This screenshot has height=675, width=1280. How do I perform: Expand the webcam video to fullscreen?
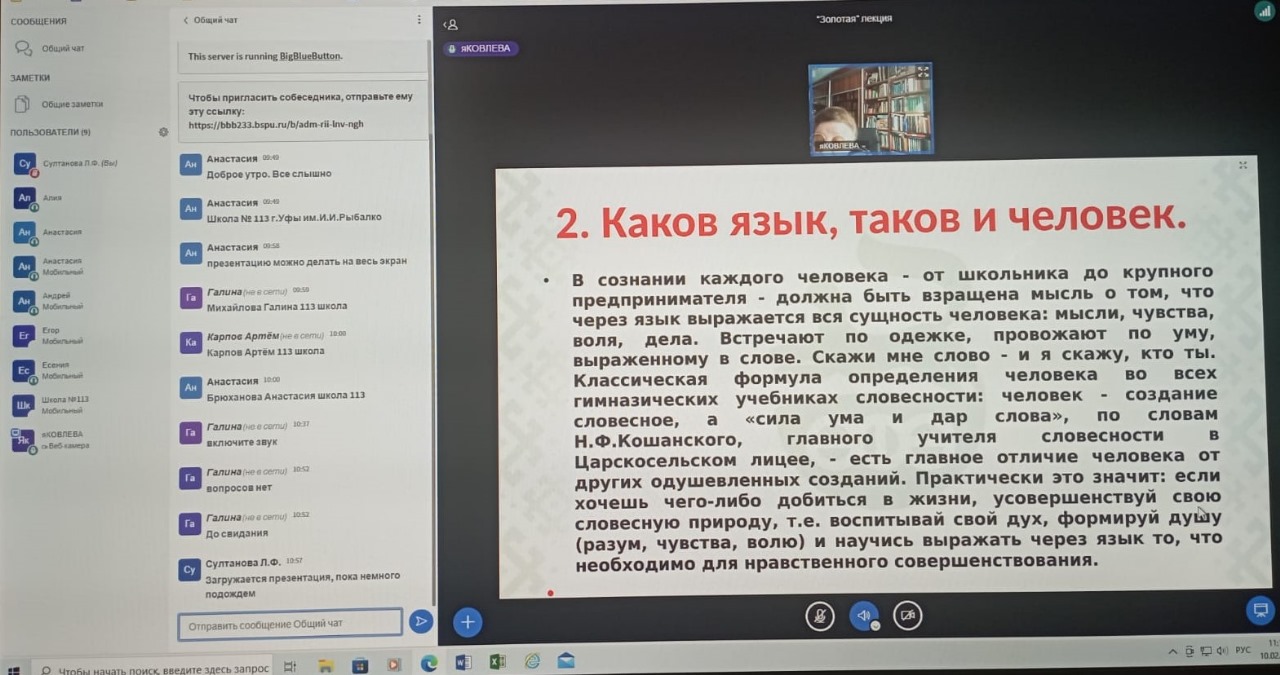coord(922,72)
